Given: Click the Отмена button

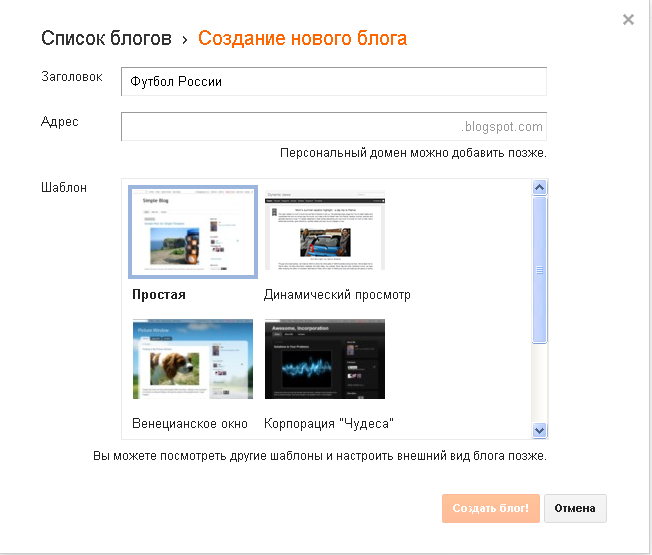Looking at the screenshot, I should [x=575, y=508].
